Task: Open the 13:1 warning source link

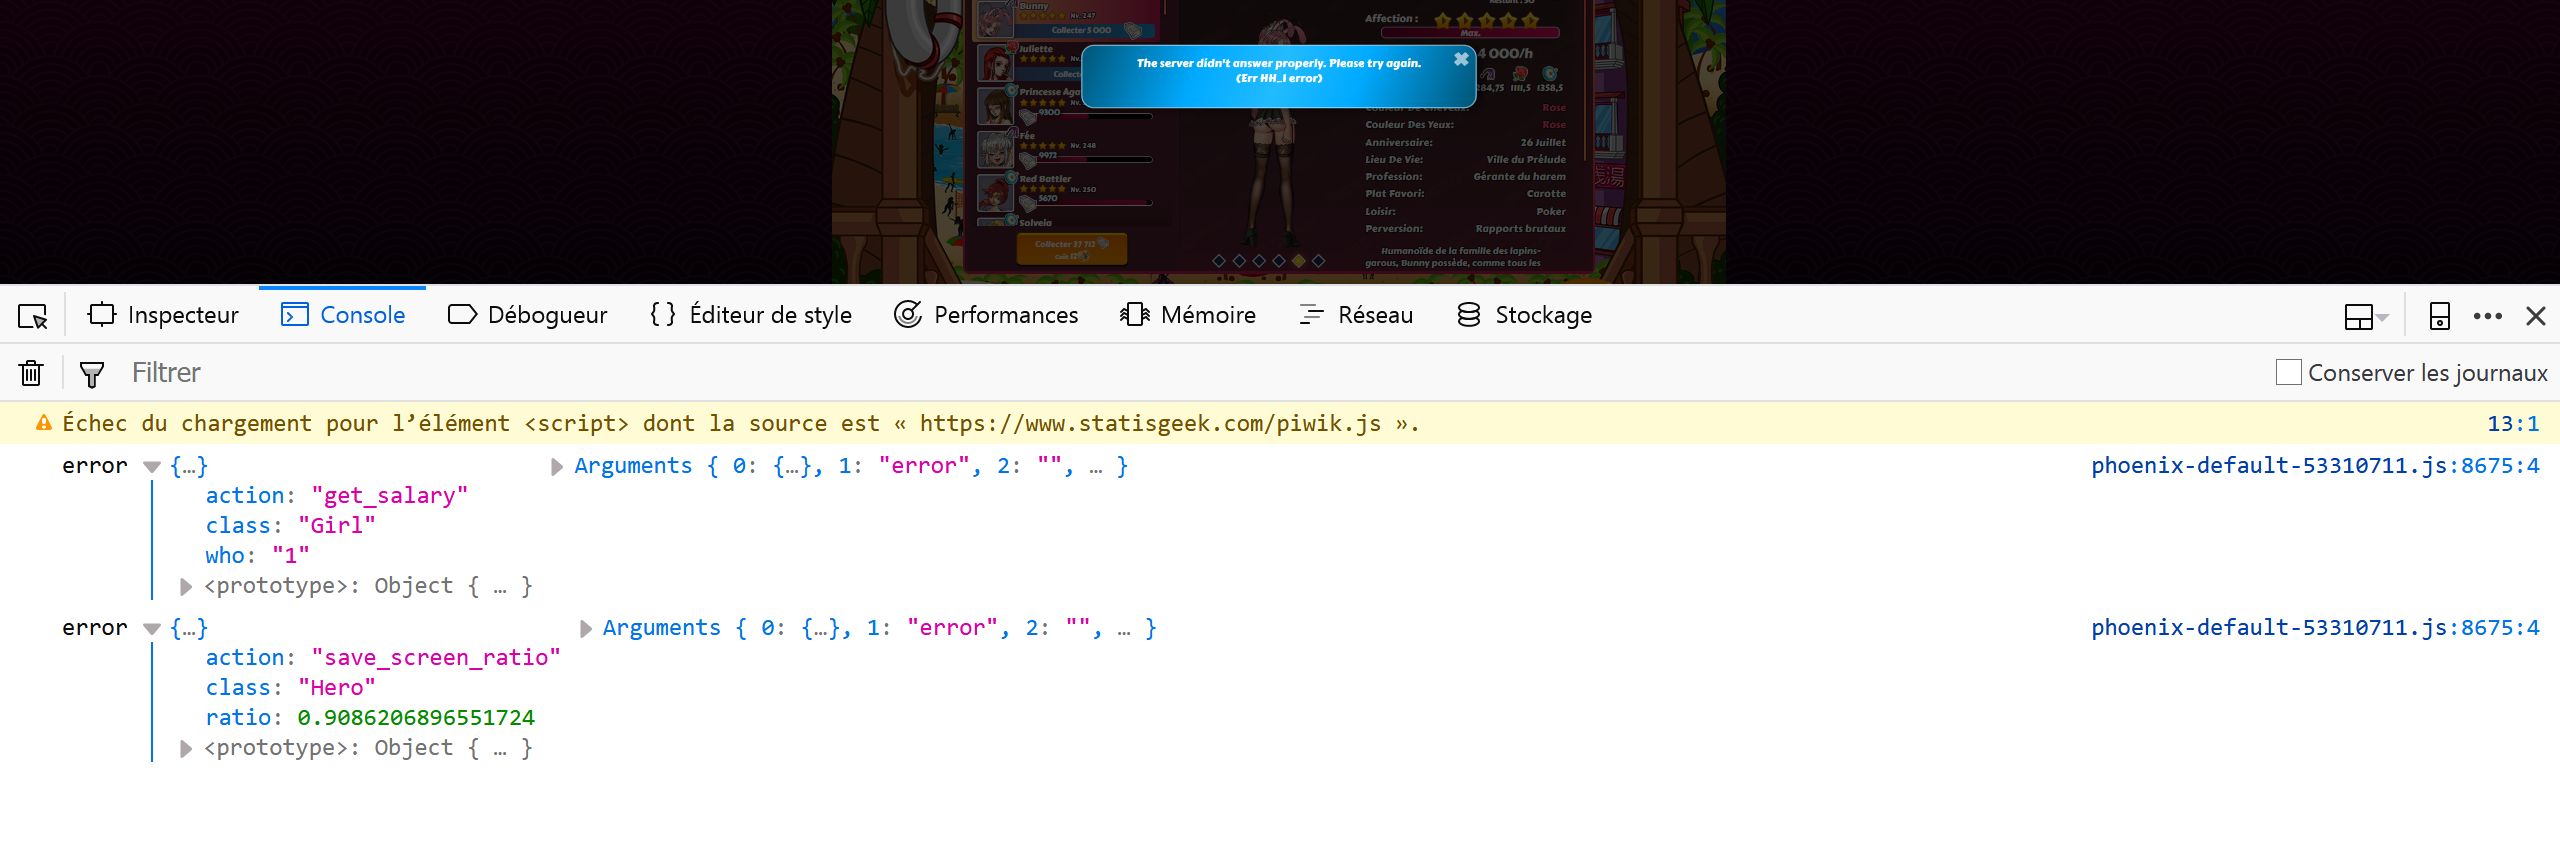Action: click(x=2513, y=424)
